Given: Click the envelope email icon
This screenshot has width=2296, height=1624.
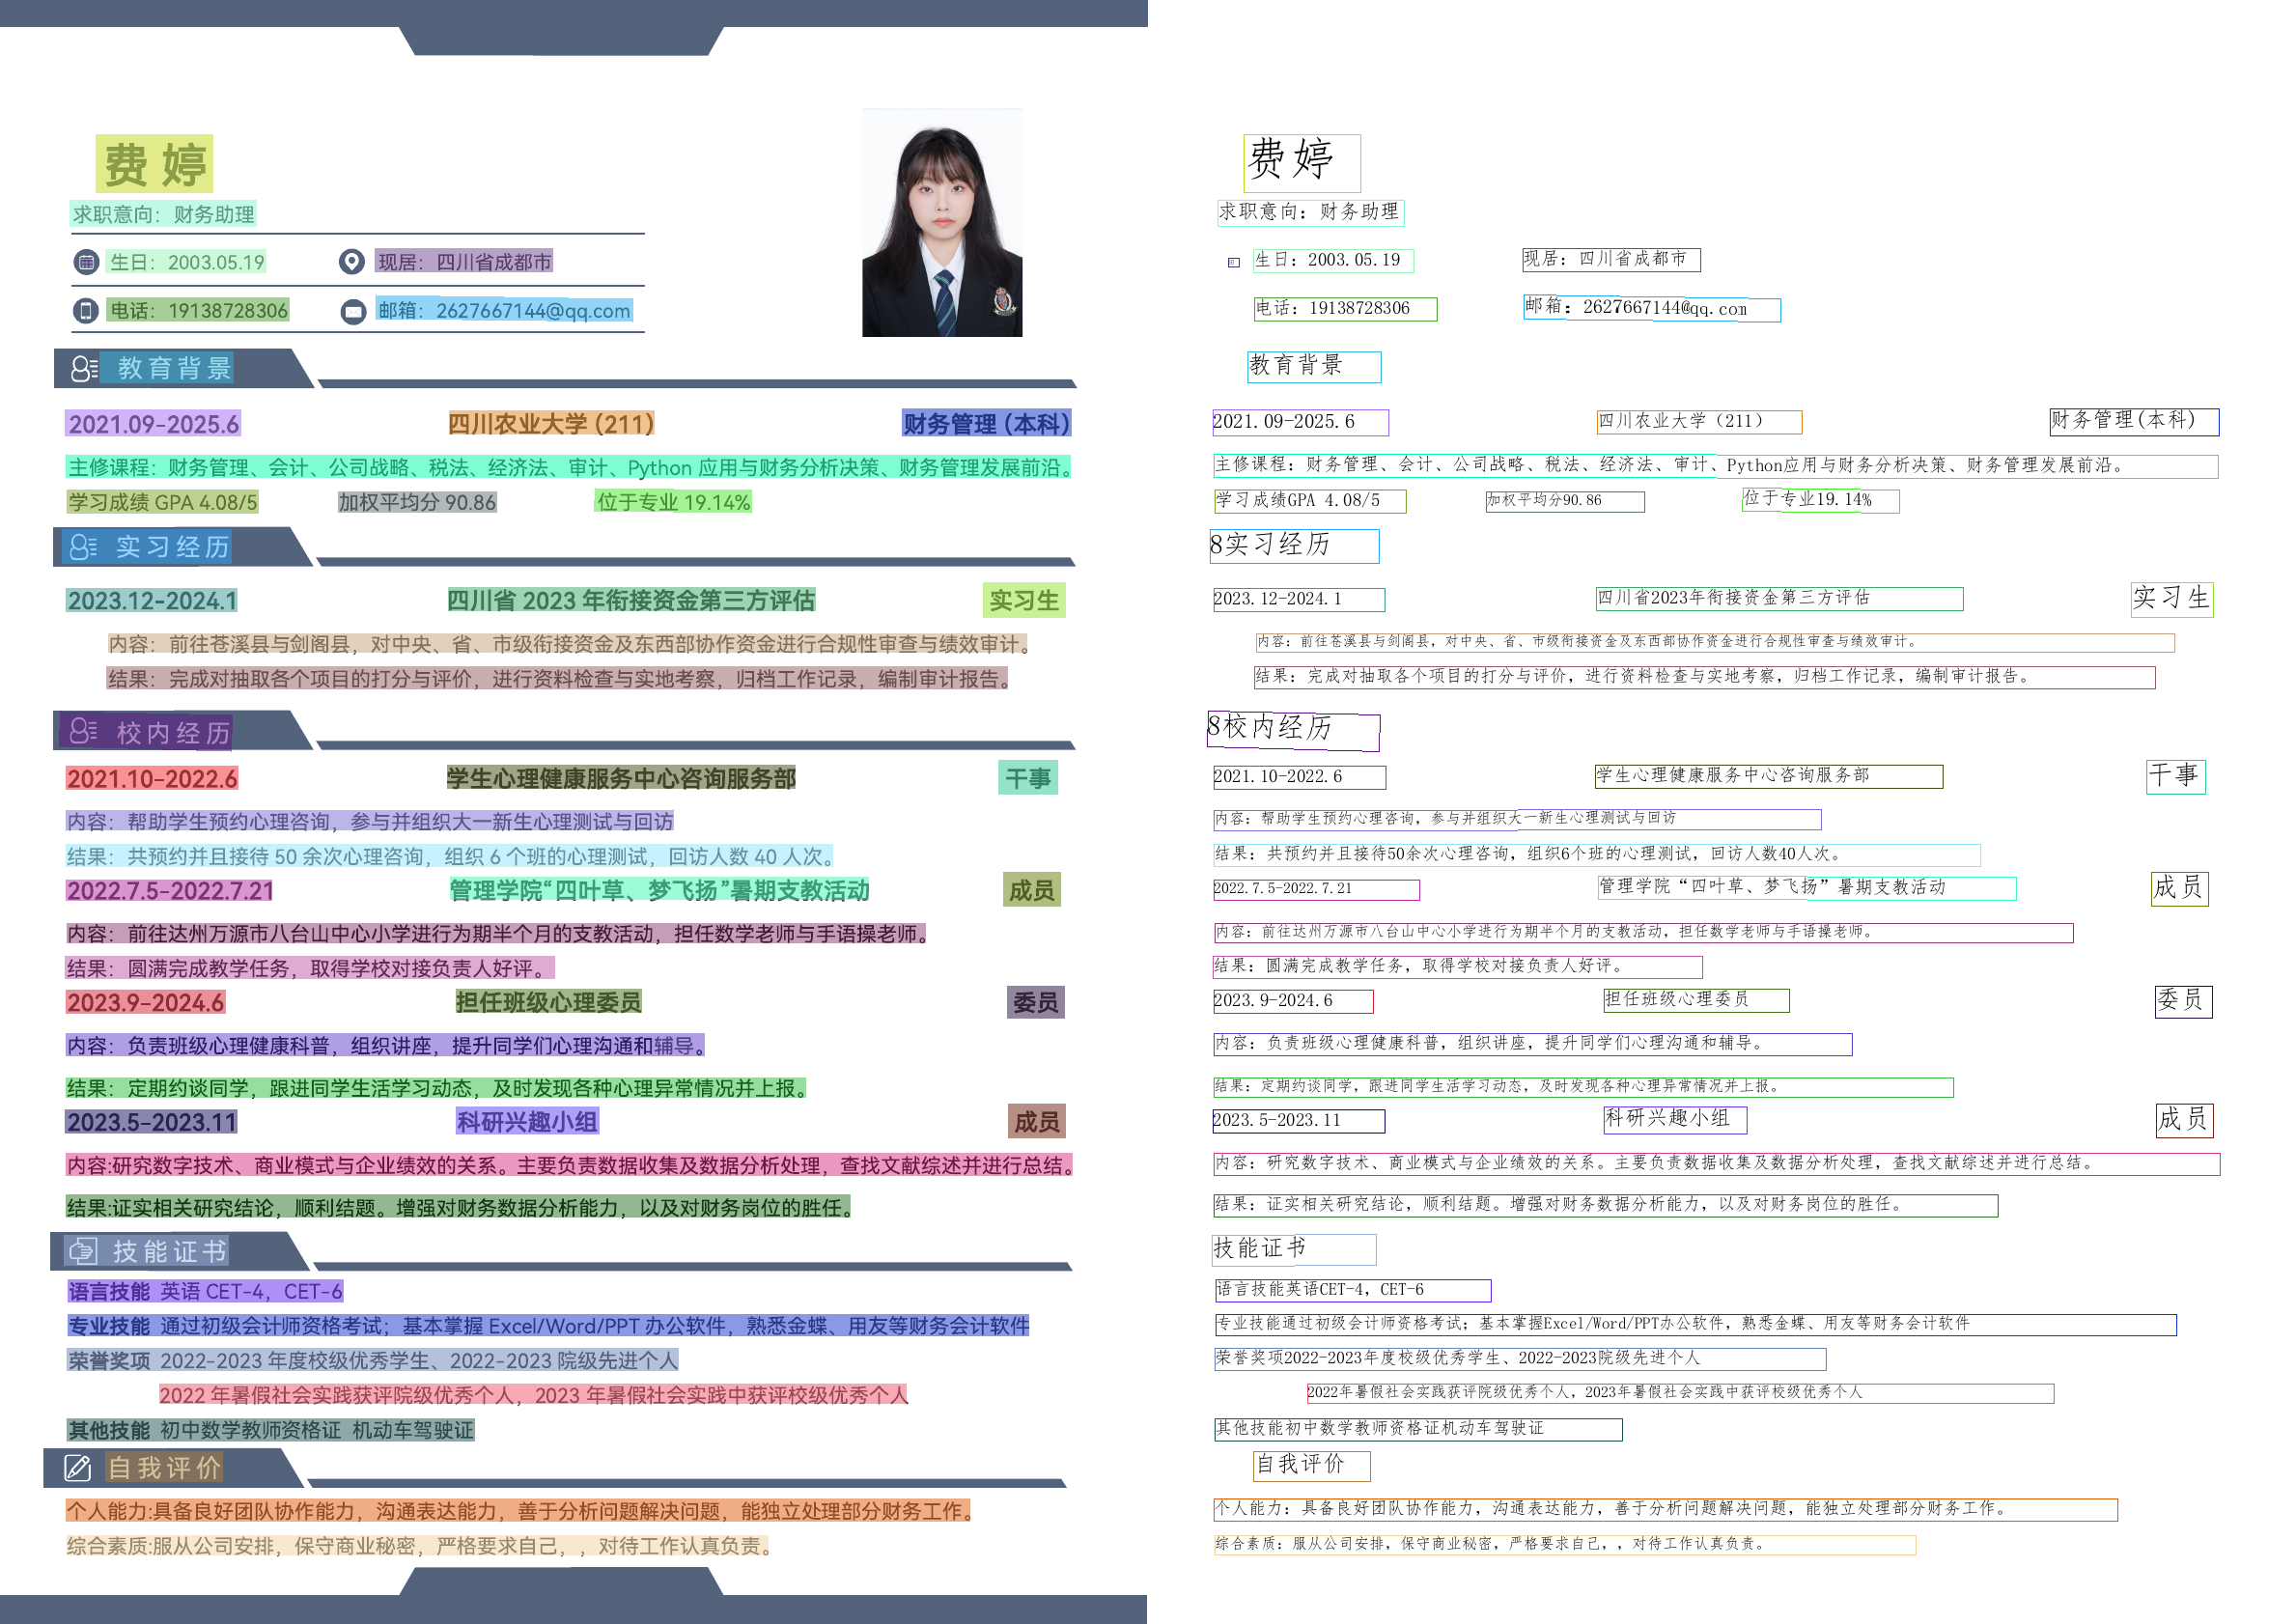Looking at the screenshot, I should (353, 312).
